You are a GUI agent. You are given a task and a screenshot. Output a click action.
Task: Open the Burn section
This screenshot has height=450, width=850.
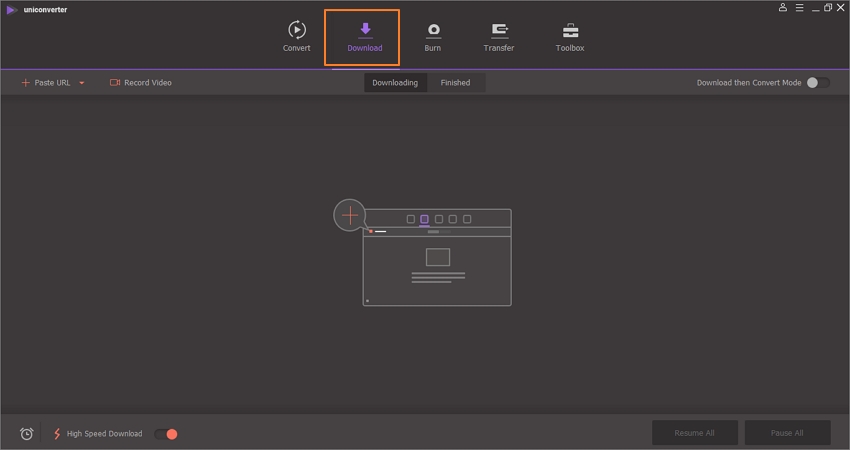coord(433,37)
